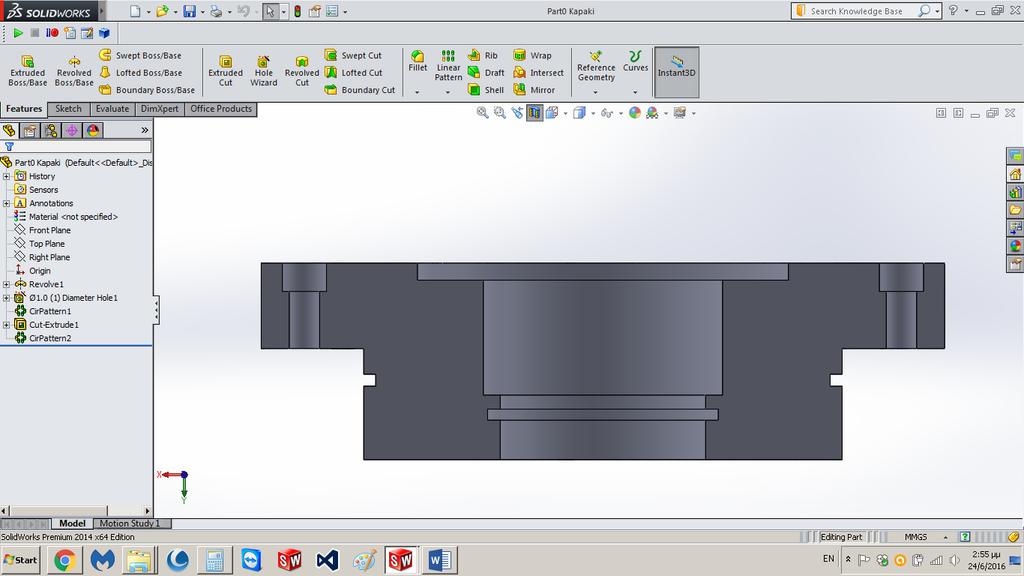1024x576 pixels.
Task: Click the Linear Pattern tool
Action: 448,65
